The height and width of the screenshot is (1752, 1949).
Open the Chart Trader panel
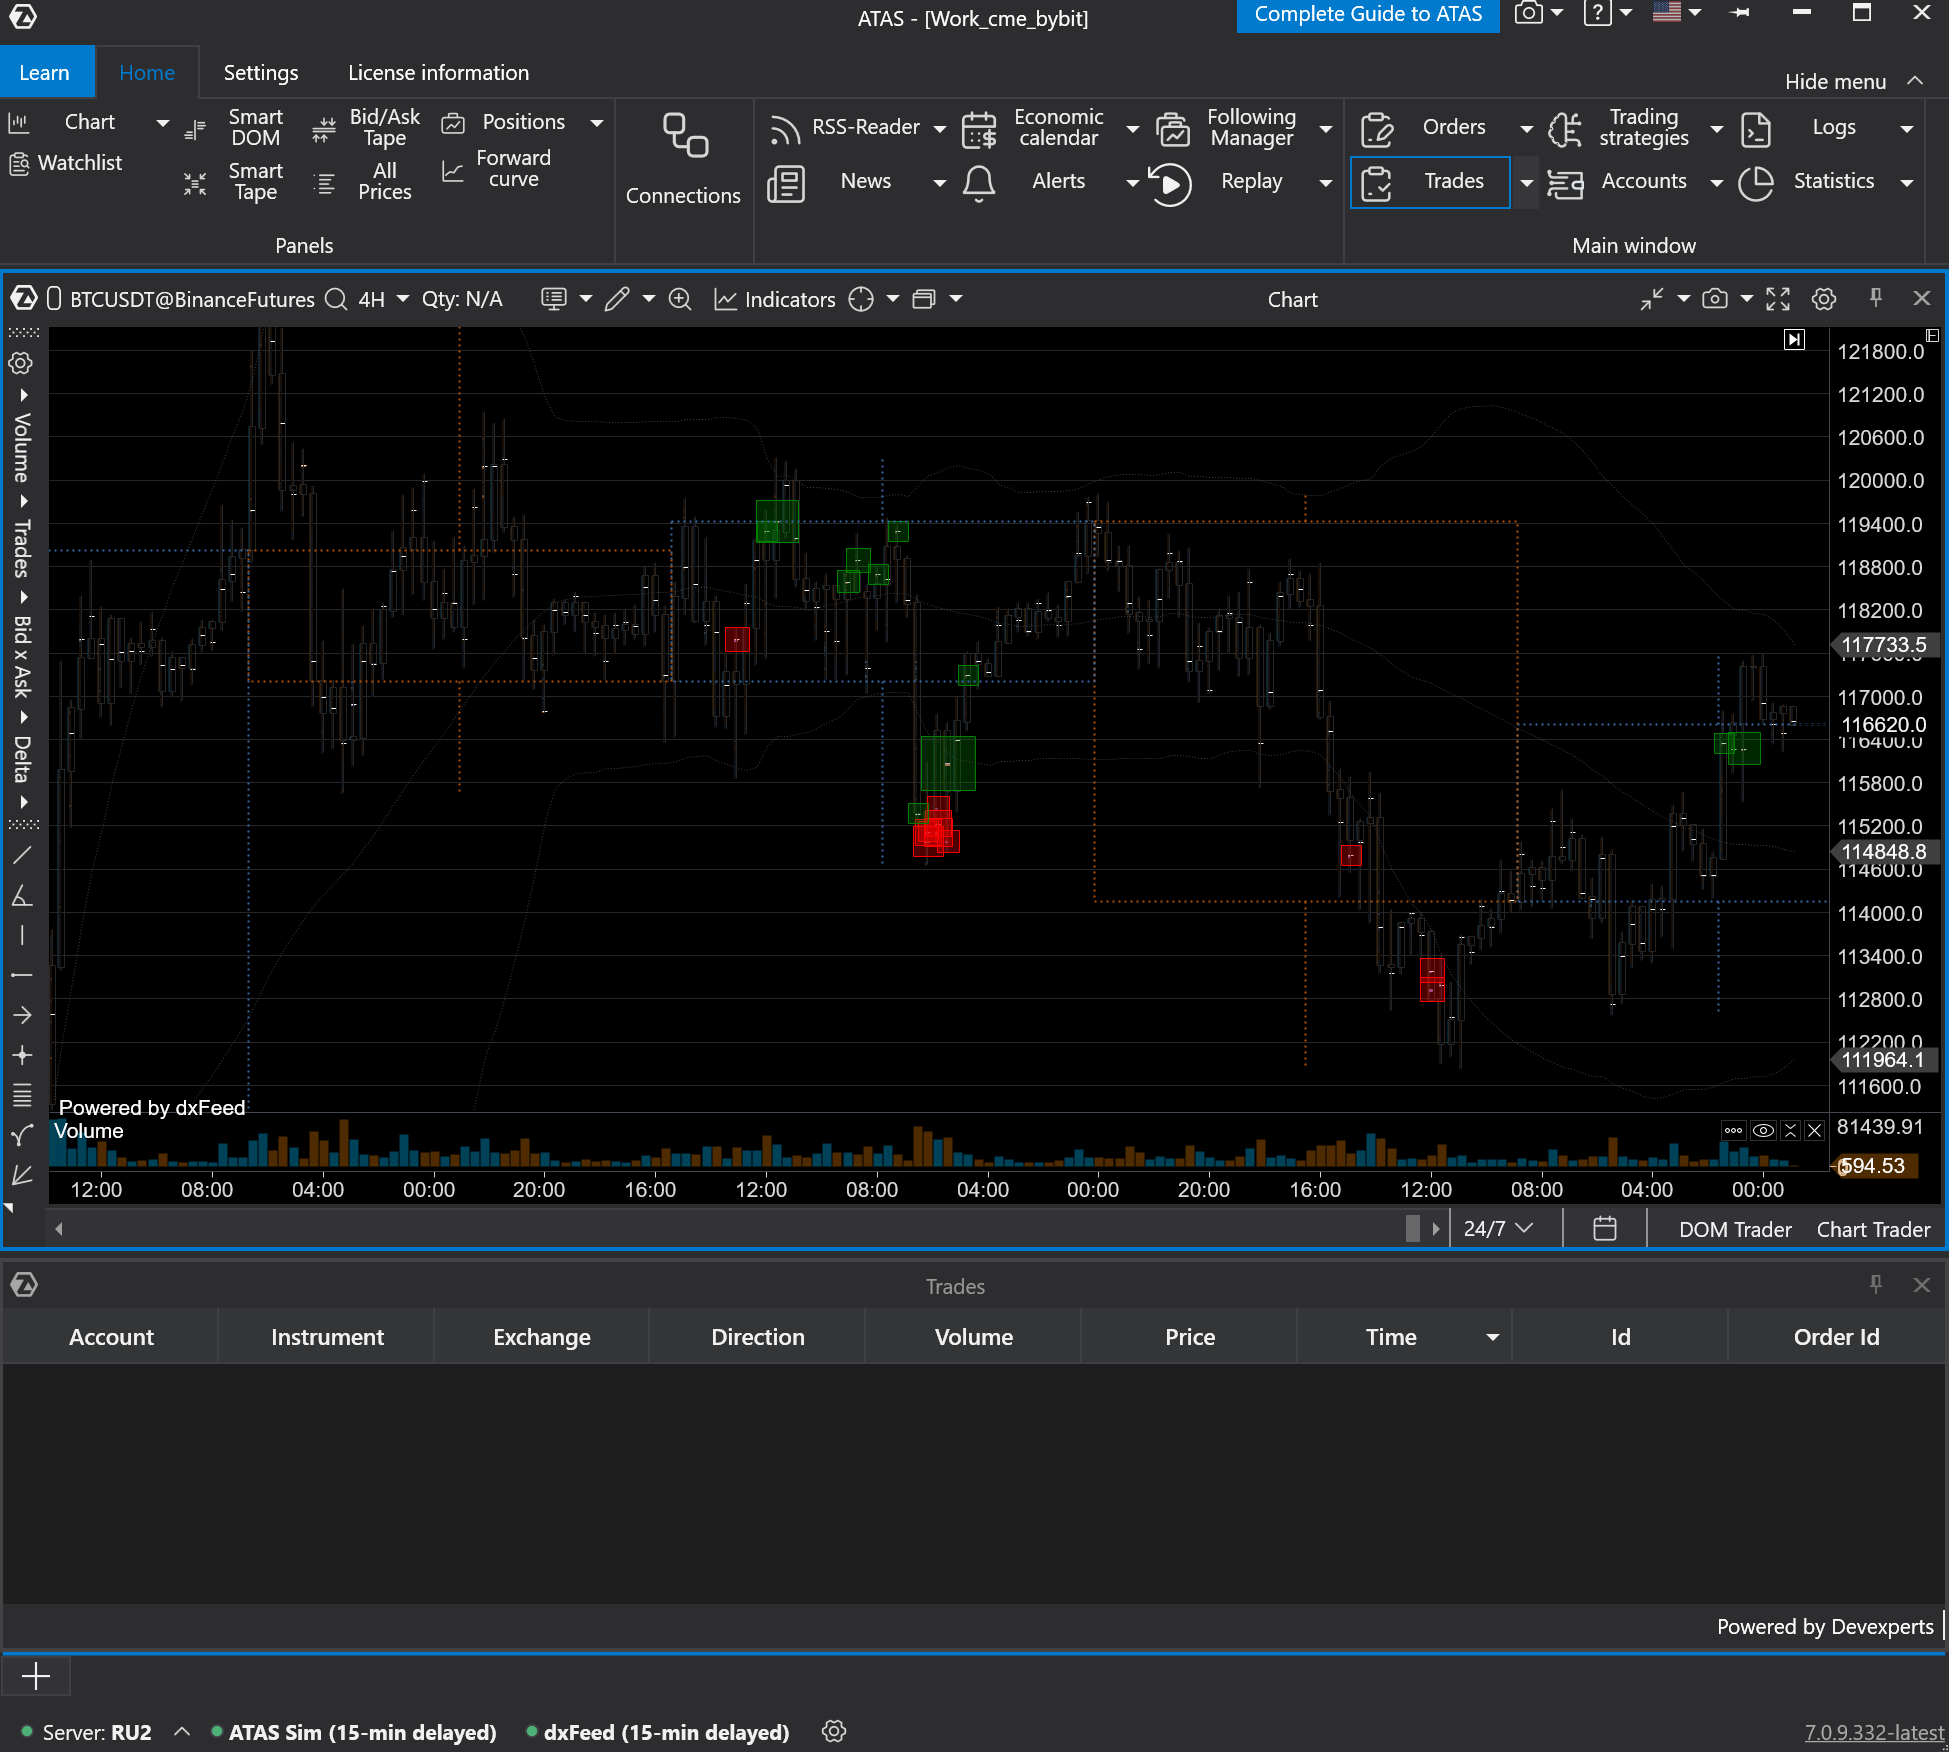(x=1873, y=1229)
